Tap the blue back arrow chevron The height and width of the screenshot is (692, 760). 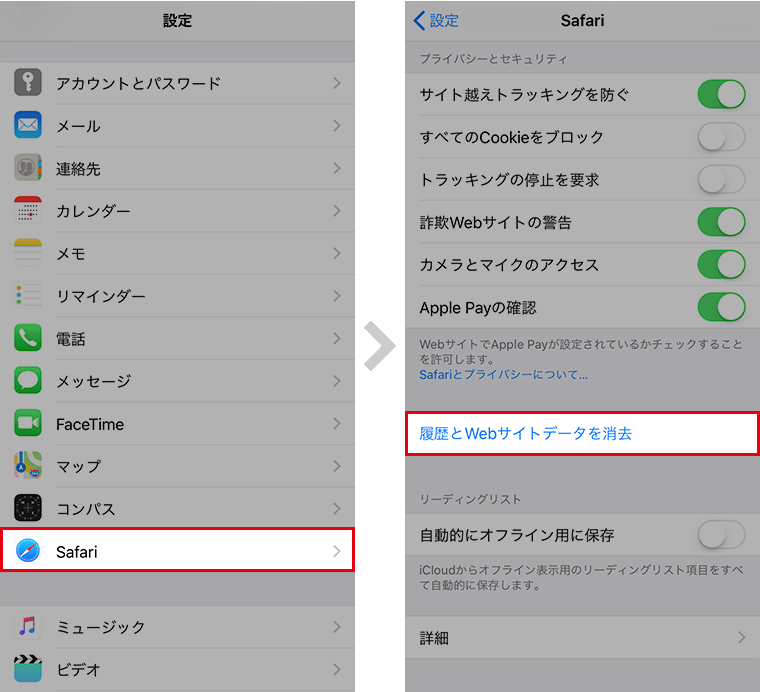(419, 20)
